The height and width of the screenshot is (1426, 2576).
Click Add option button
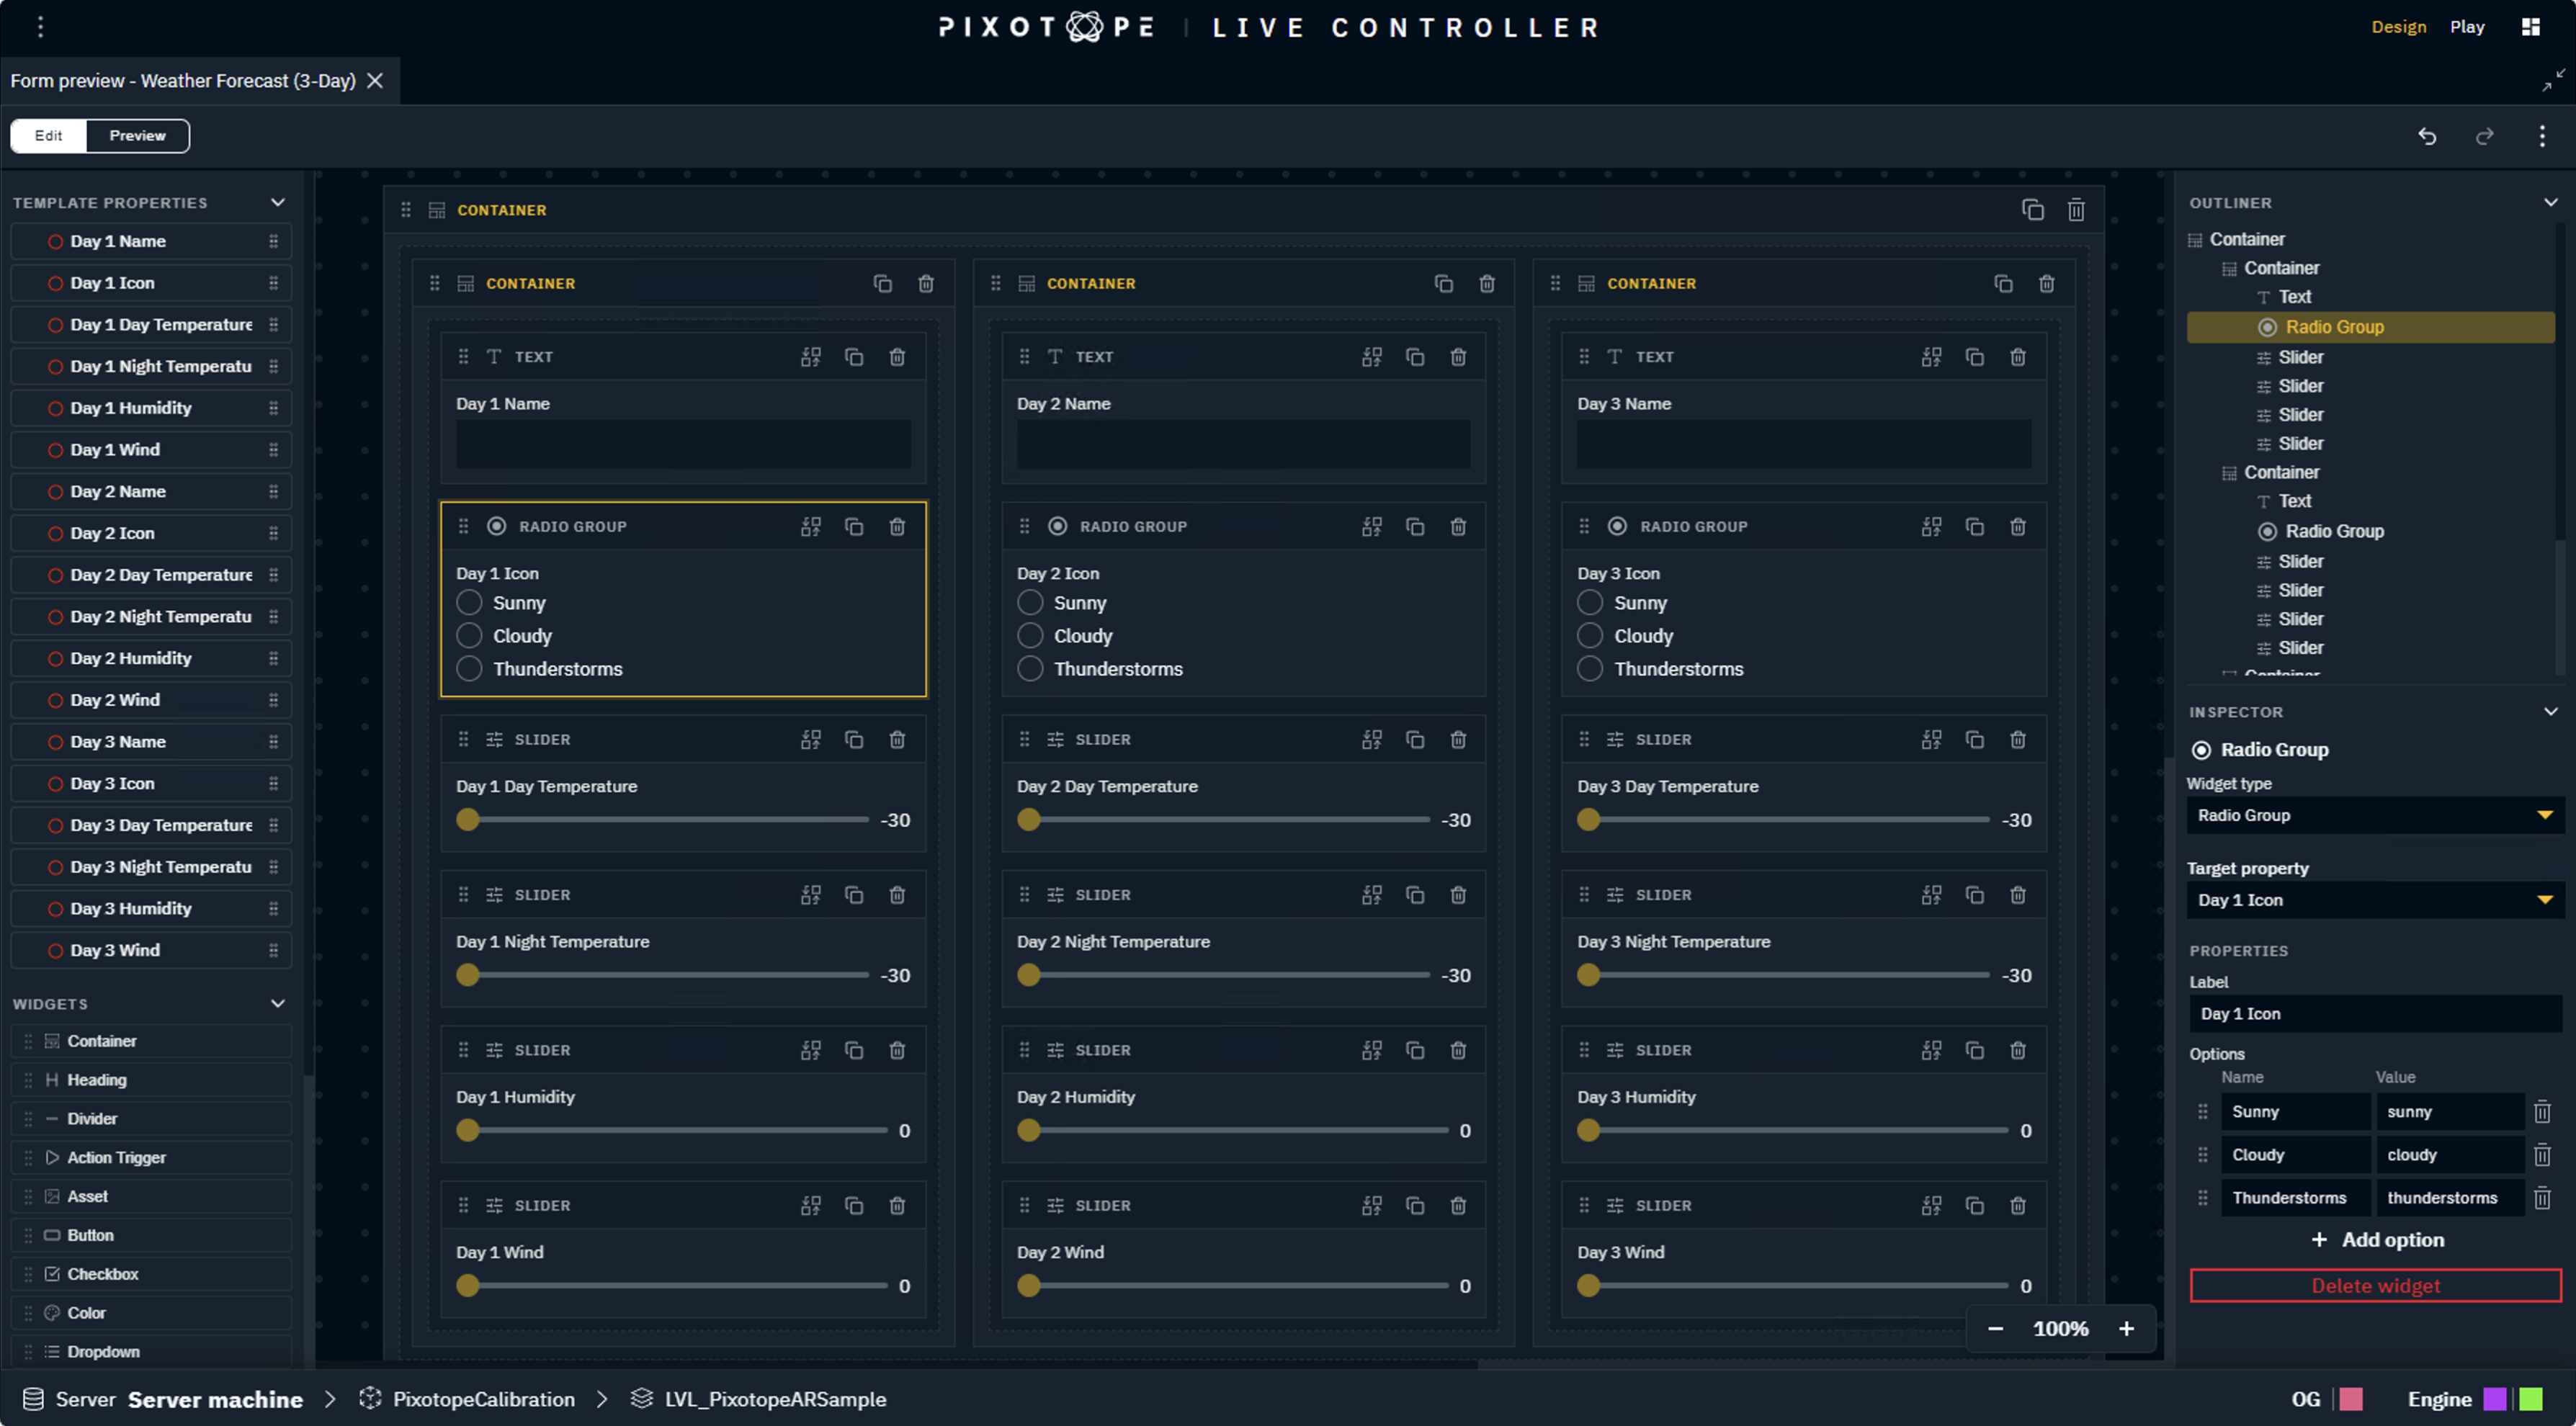pyautogui.click(x=2377, y=1240)
